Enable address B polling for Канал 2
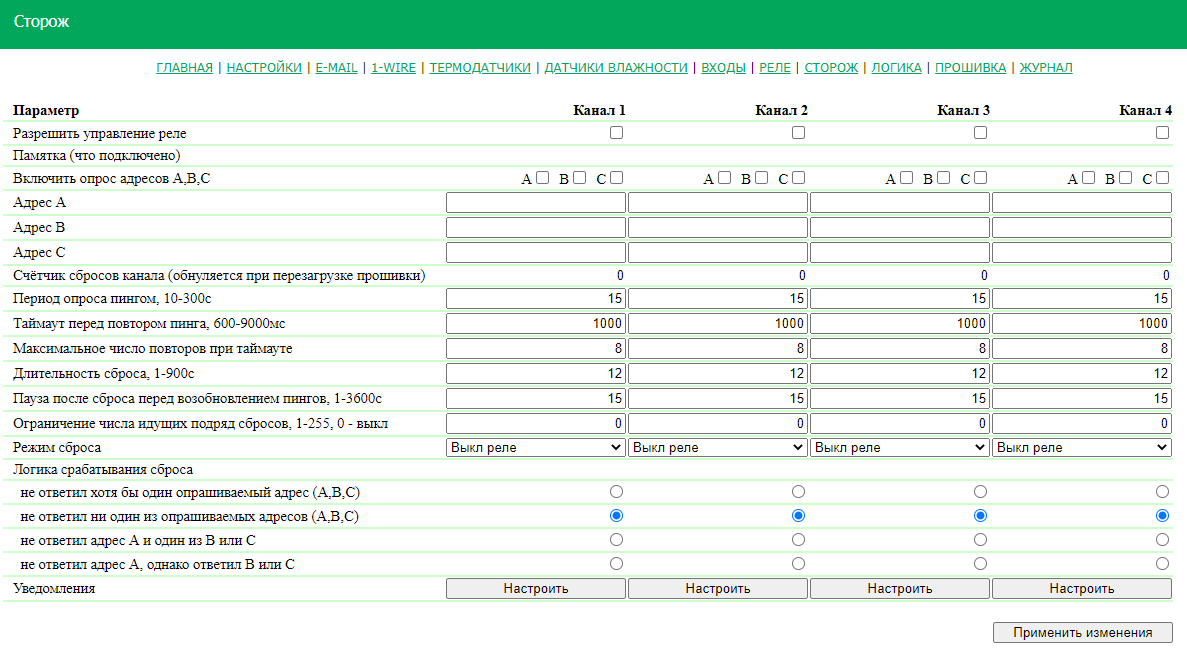 coord(762,178)
